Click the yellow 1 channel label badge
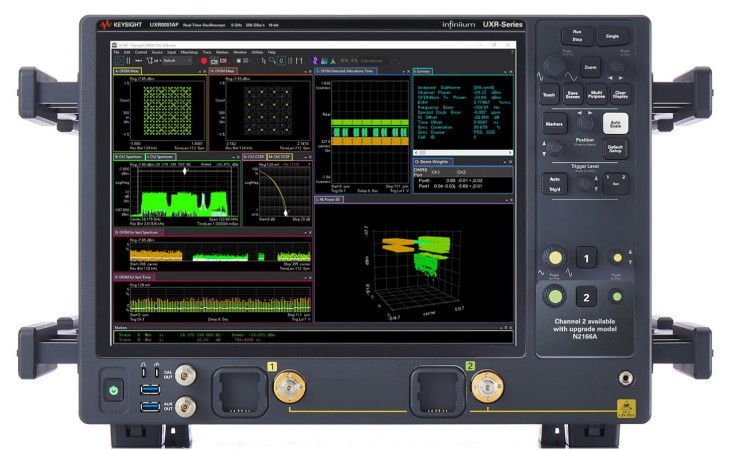Viewport: 731px width, 450px height. click(272, 367)
